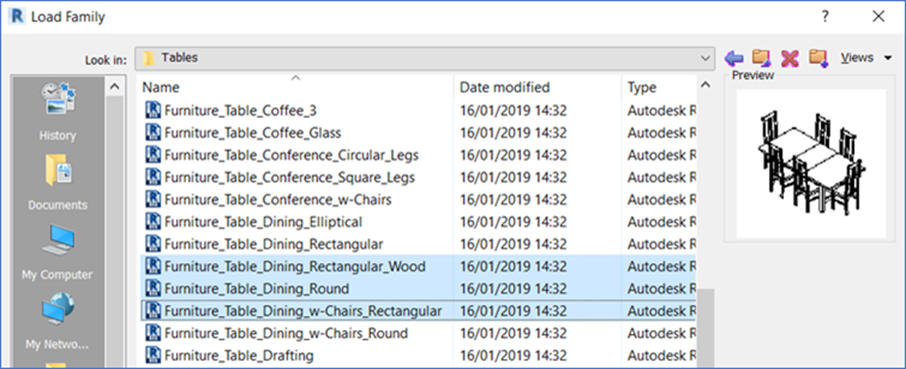Select Furniture_Table_Dining_w-Chairs_Round file name
906x369 pixels.
tap(286, 333)
